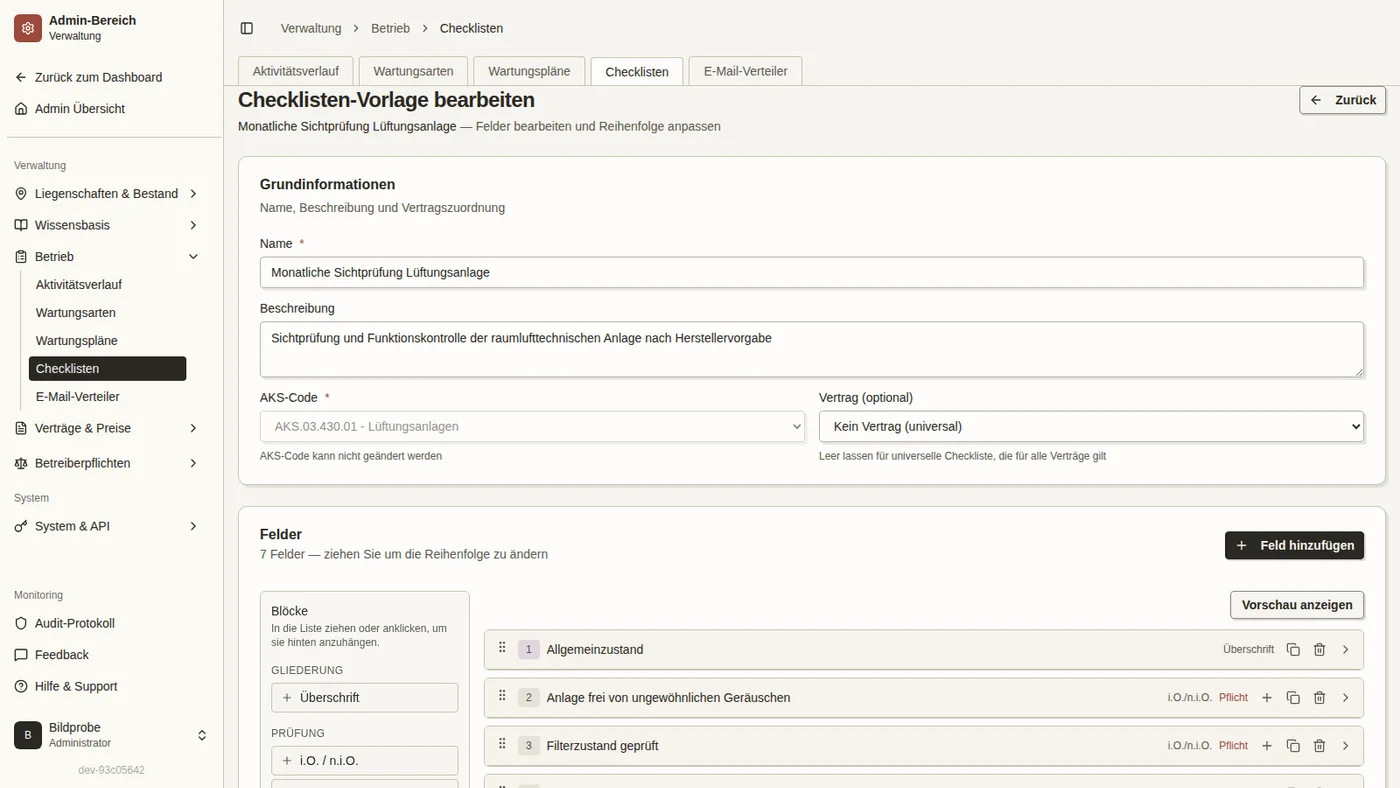
Task: Open the Audit-Protokoll page
Action: point(107,623)
